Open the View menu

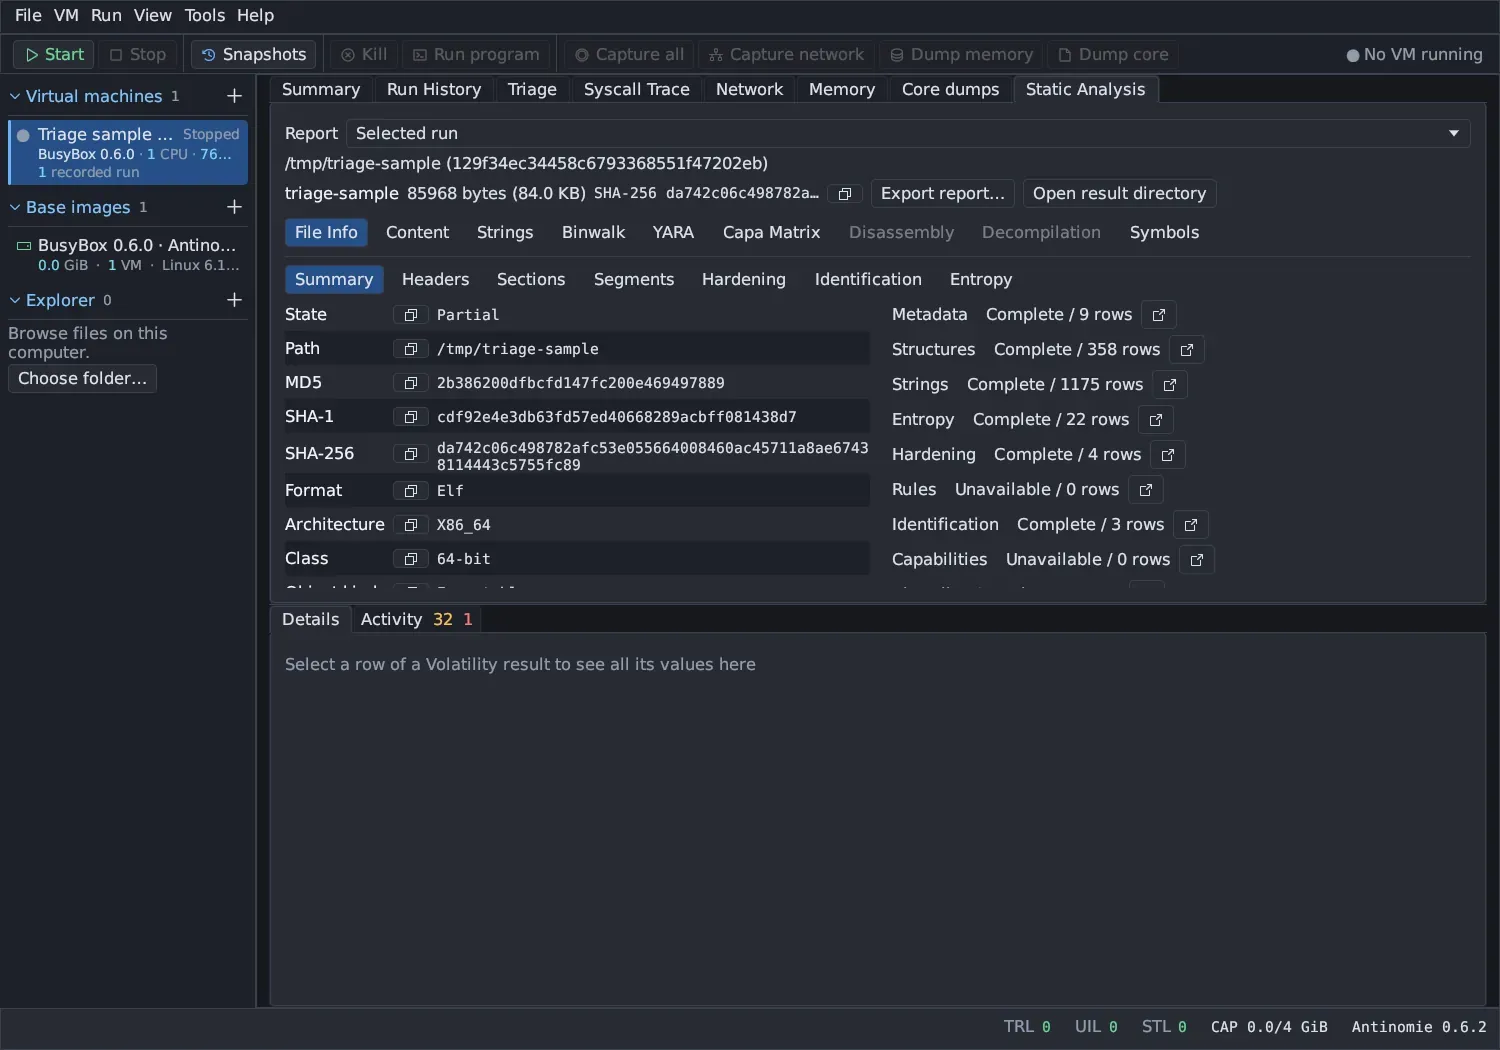pos(153,15)
